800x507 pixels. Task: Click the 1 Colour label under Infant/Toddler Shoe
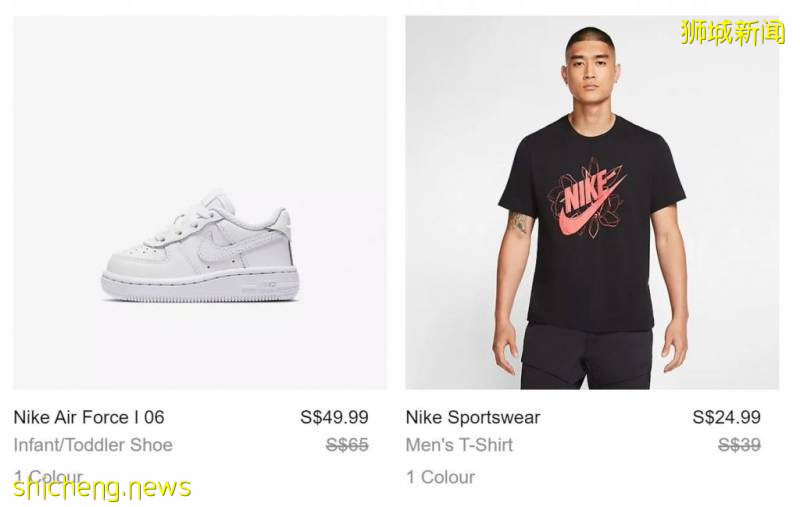48,476
